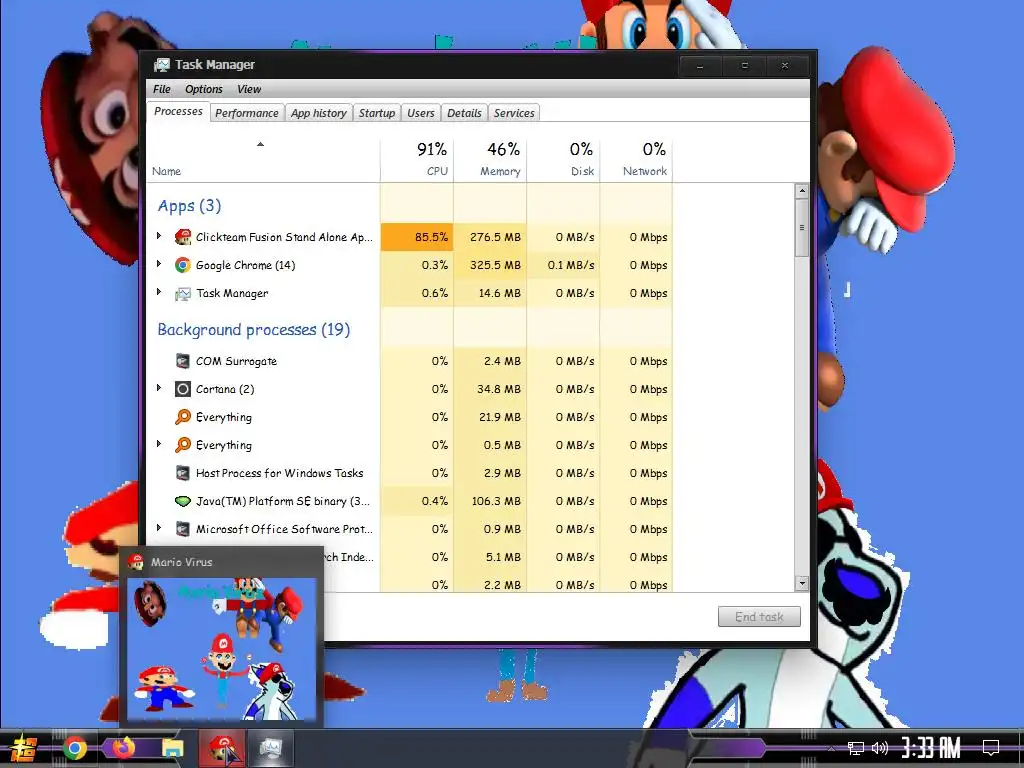The image size is (1024, 768).
Task: Switch to the App history tab
Action: (319, 113)
